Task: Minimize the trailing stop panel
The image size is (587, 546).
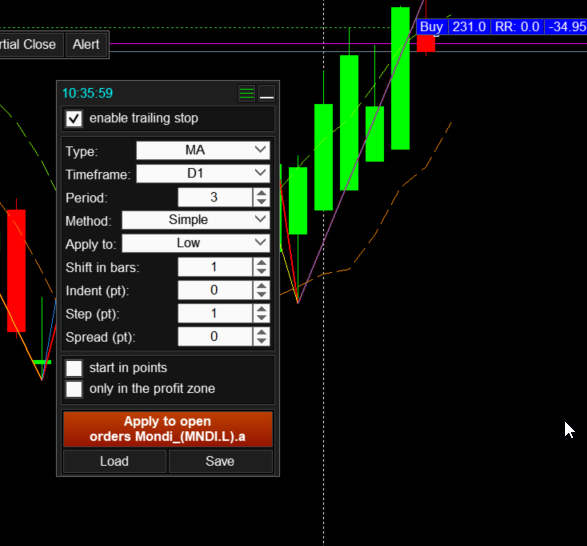Action: (x=267, y=93)
